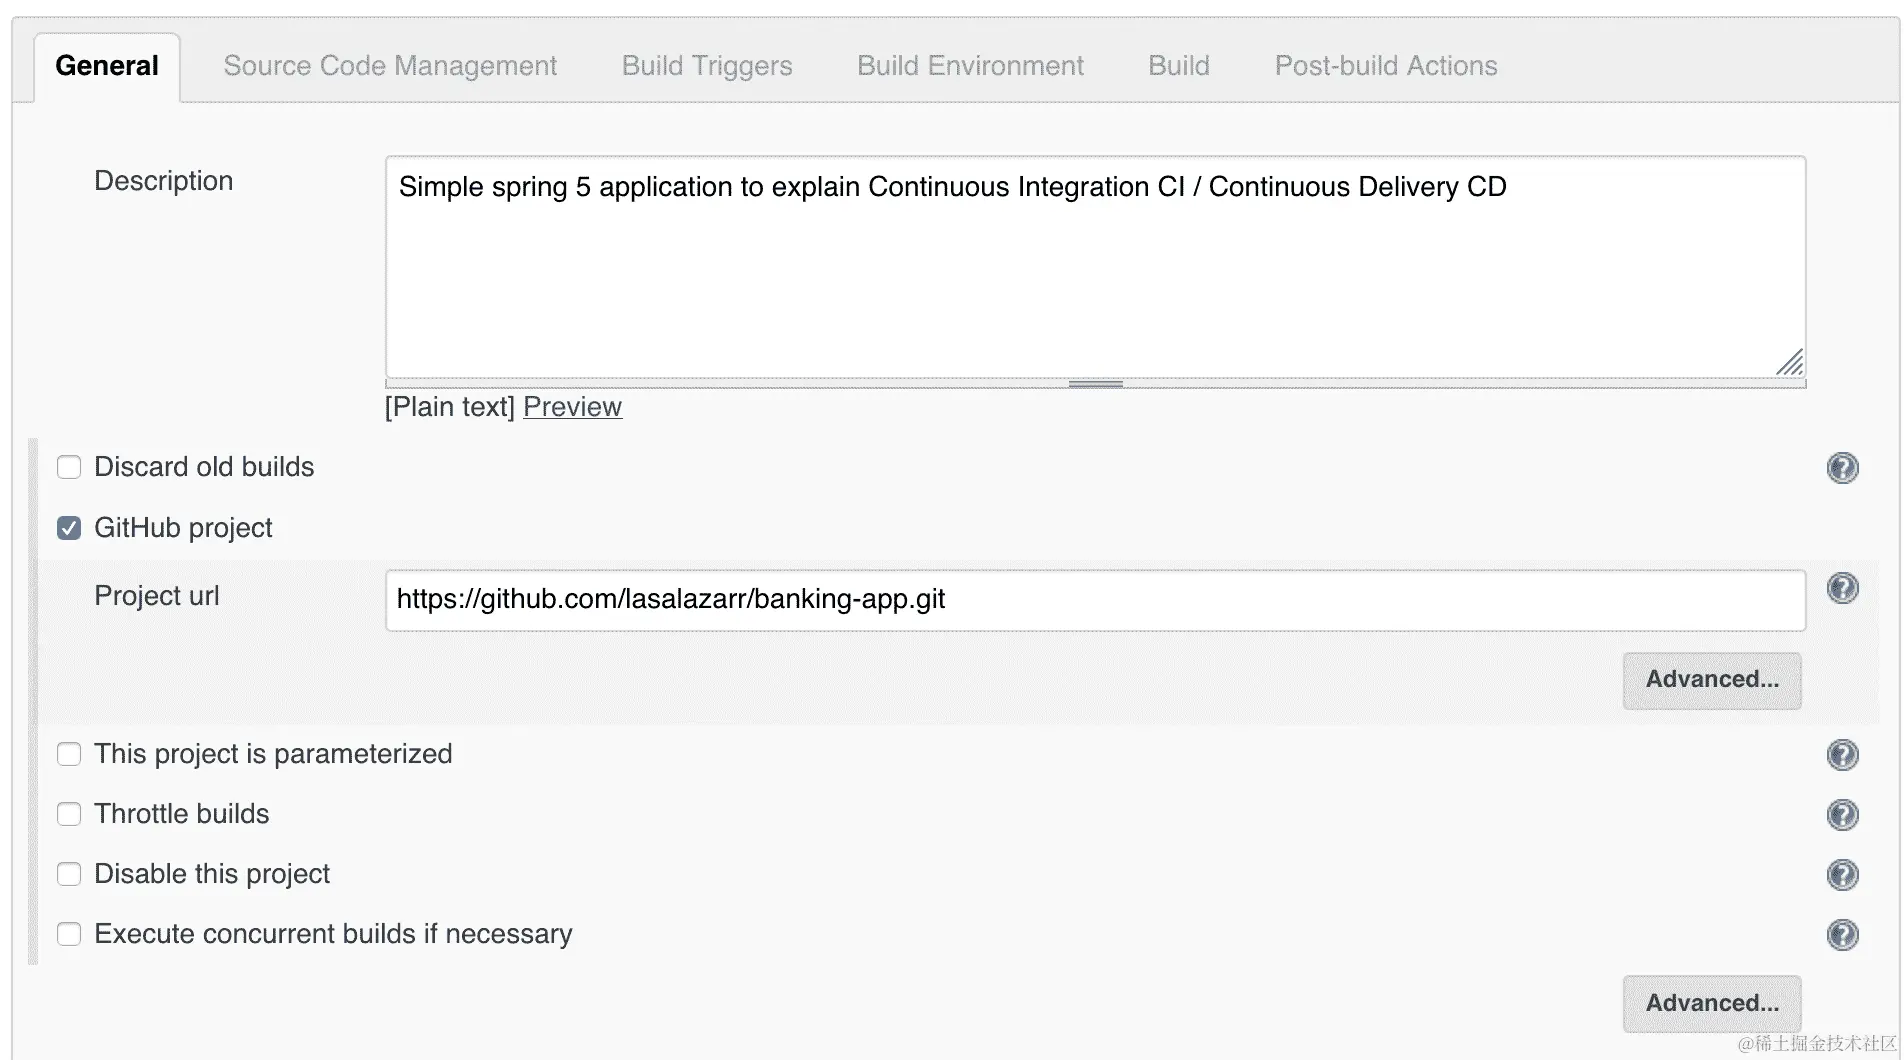Image resolution: width=1904 pixels, height=1060 pixels.
Task: Check Disable this project
Action: point(69,874)
